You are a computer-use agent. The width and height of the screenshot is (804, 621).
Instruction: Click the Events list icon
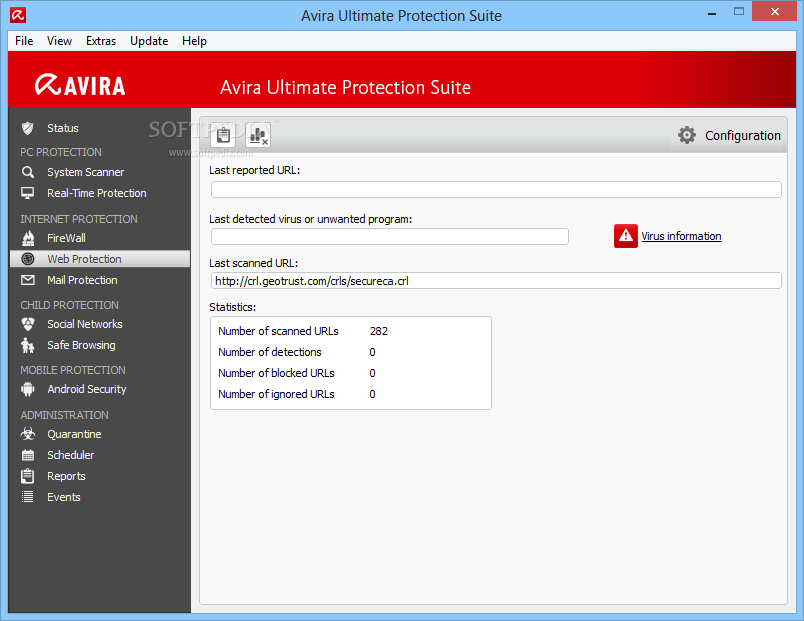28,497
